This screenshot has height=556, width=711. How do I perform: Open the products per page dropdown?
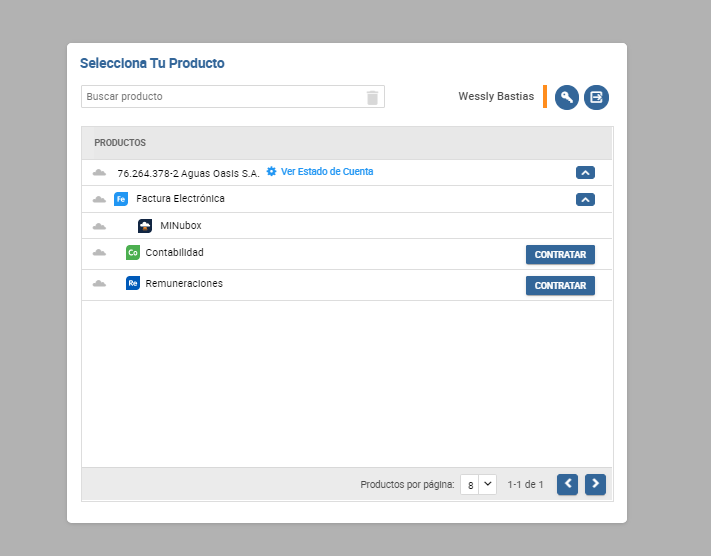[x=478, y=484]
